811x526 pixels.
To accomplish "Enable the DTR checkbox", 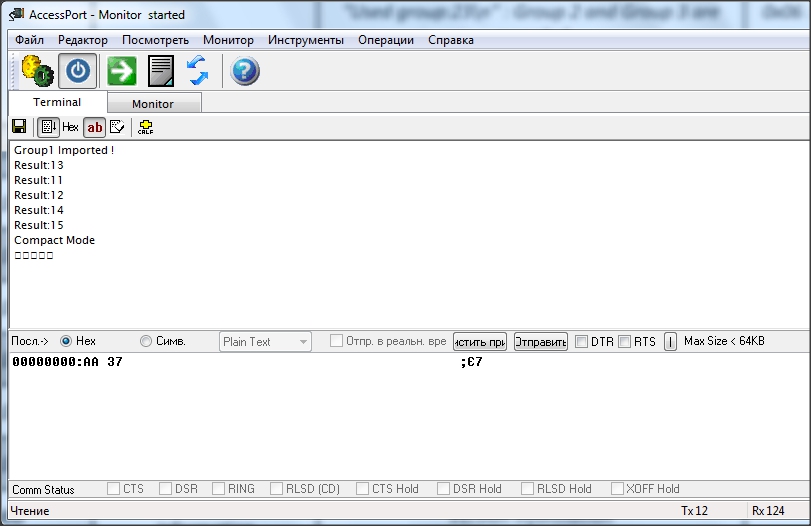I will coord(581,342).
